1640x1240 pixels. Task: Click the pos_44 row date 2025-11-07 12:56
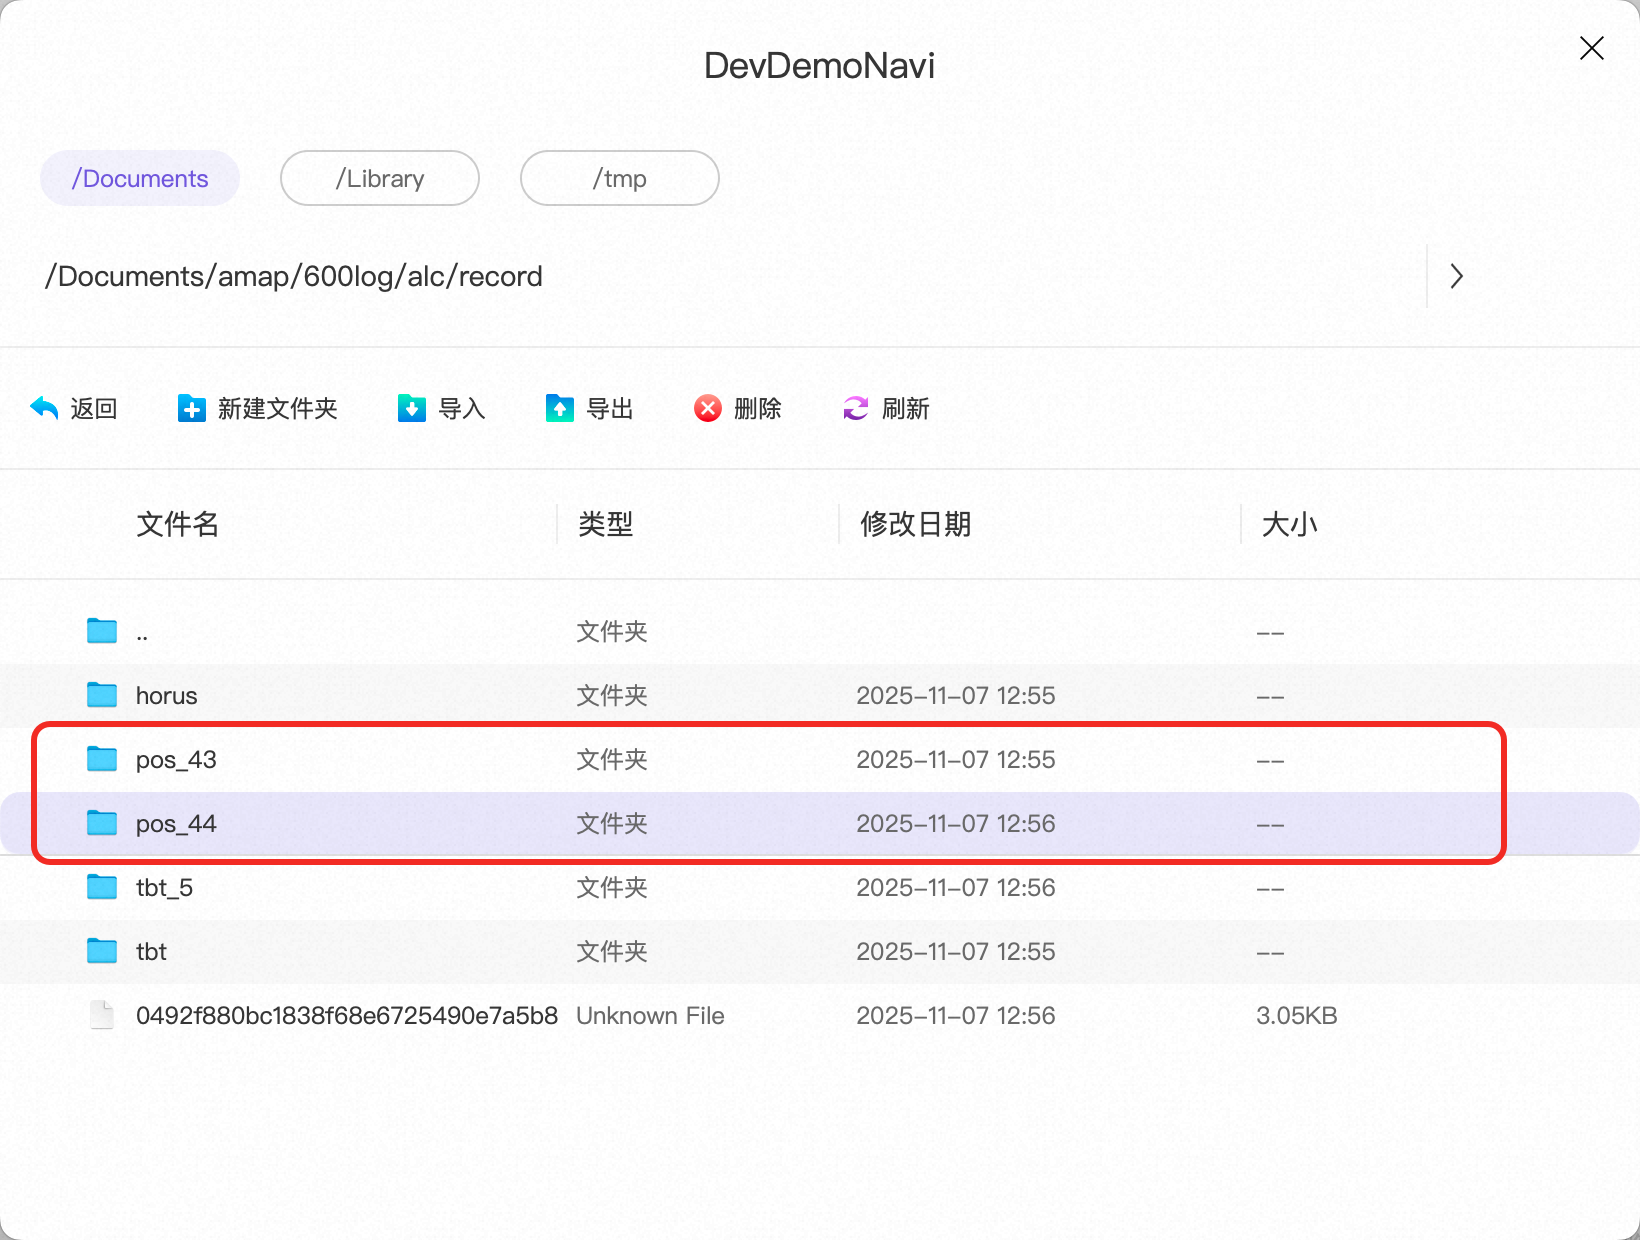tap(956, 823)
